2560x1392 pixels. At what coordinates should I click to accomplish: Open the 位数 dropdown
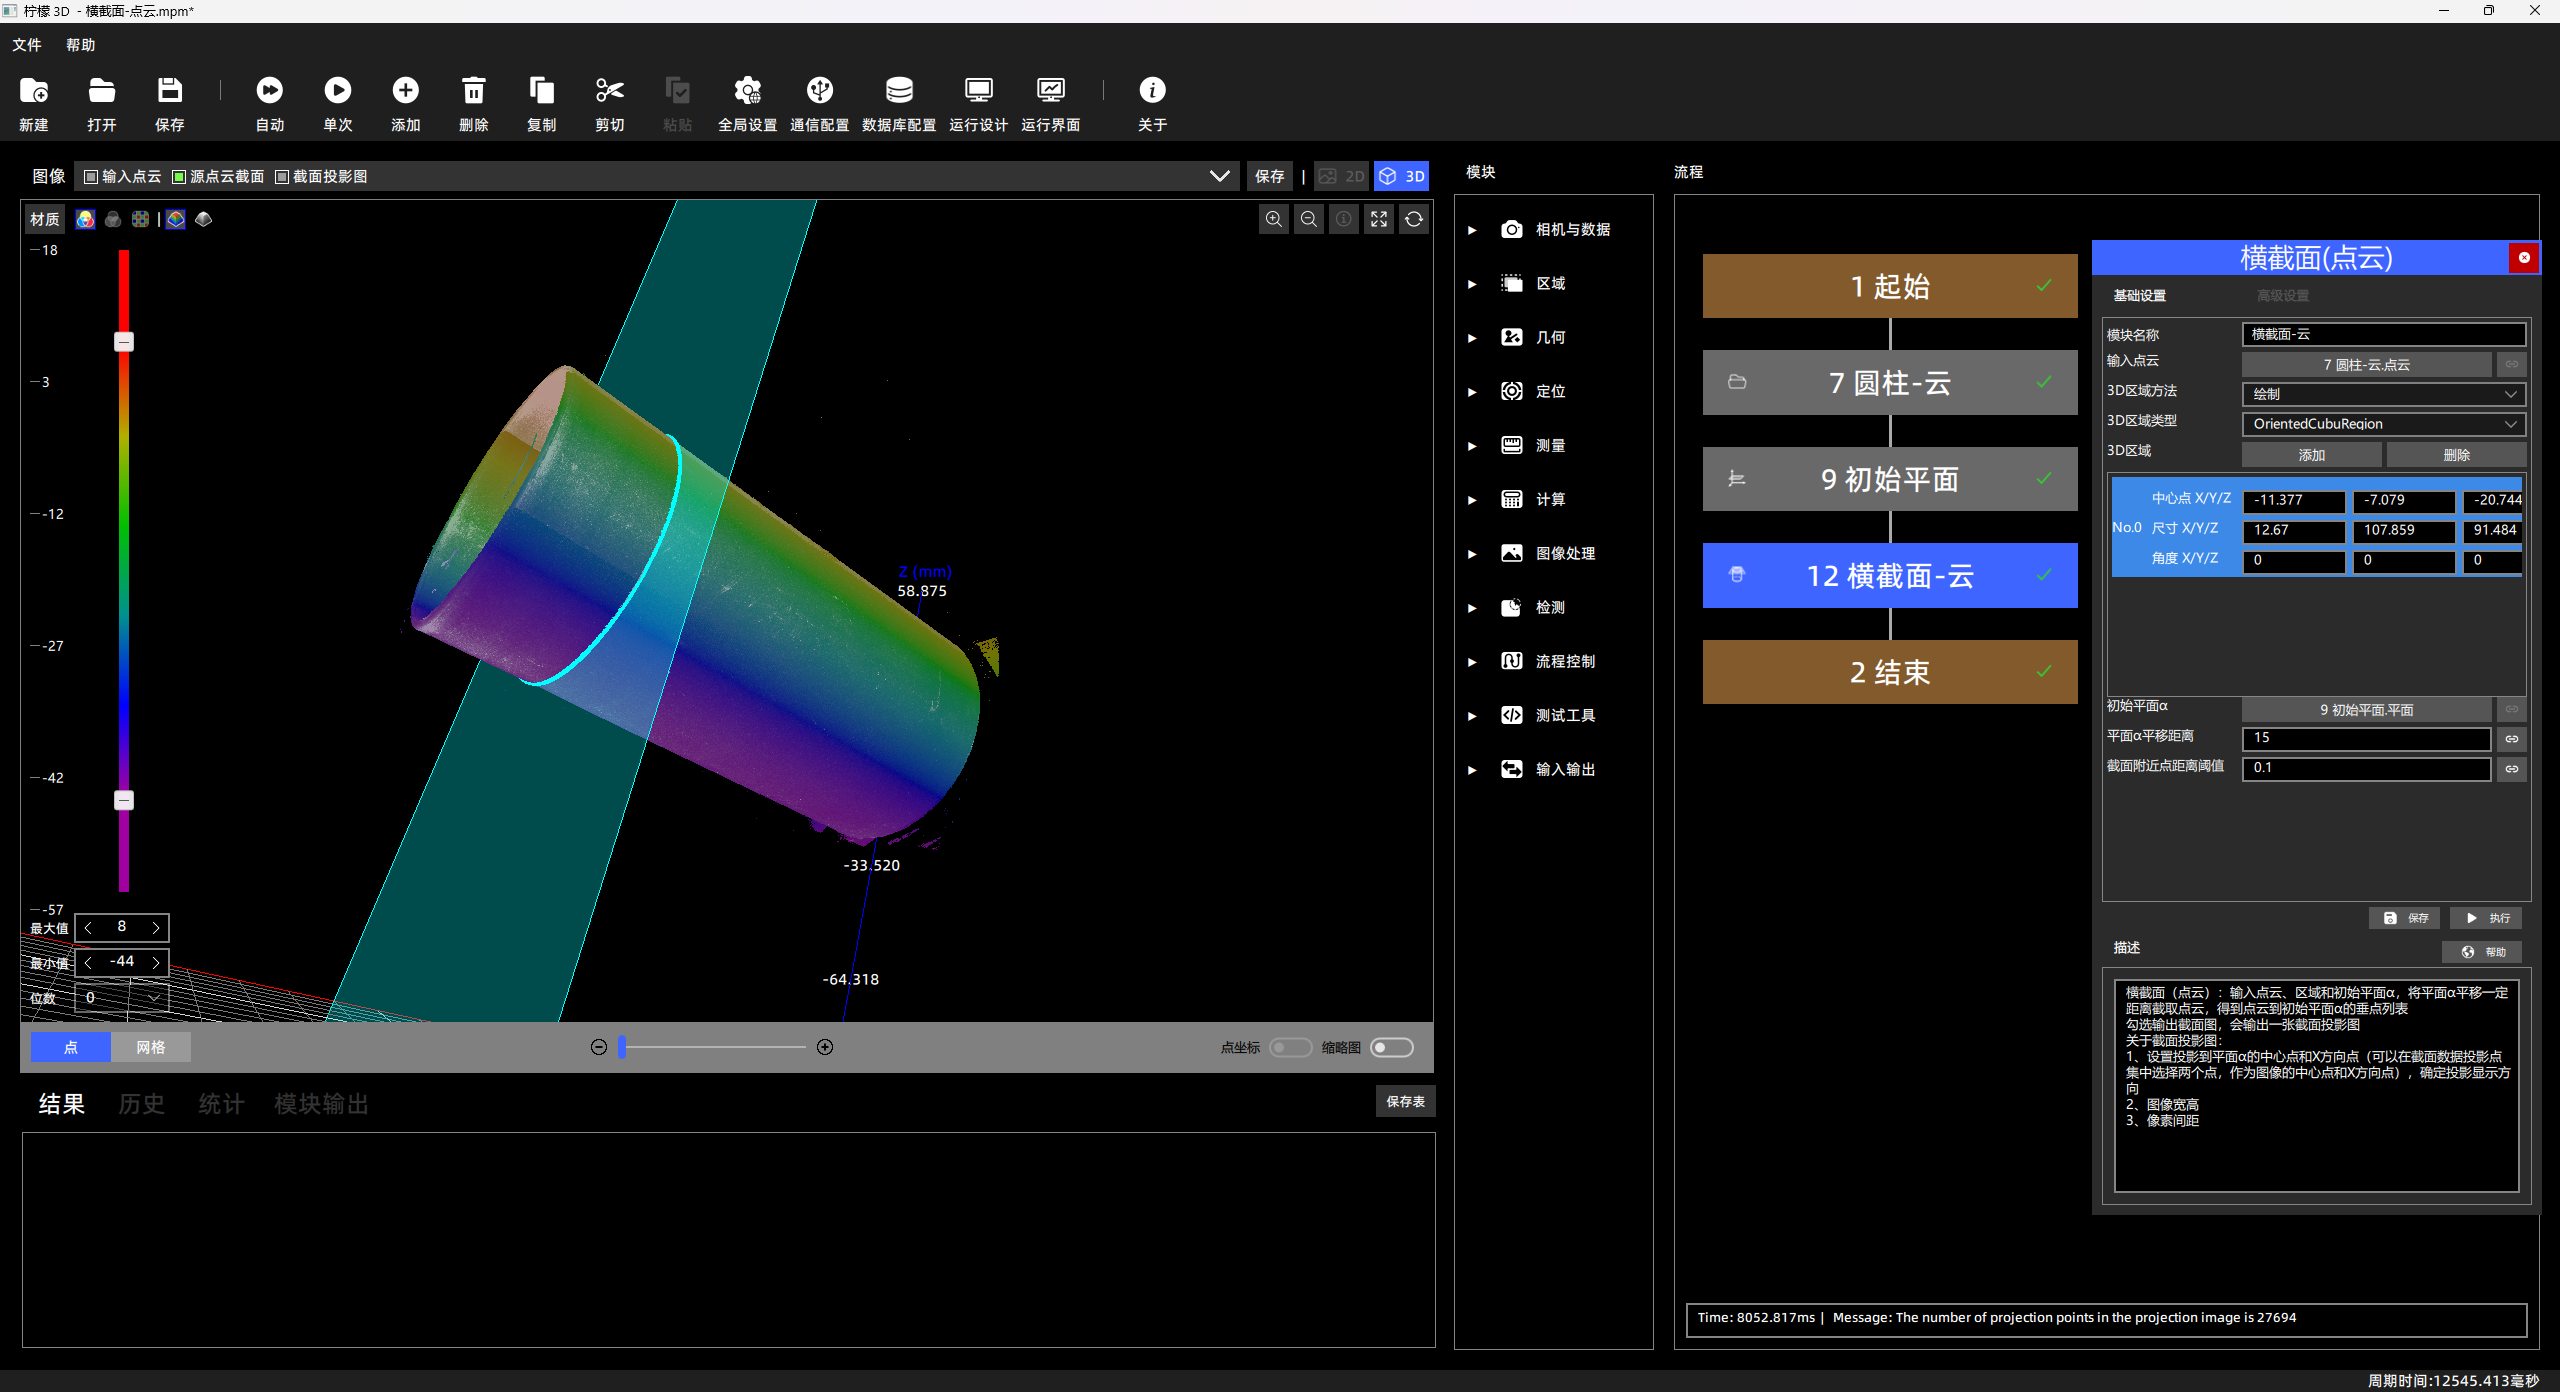point(122,998)
